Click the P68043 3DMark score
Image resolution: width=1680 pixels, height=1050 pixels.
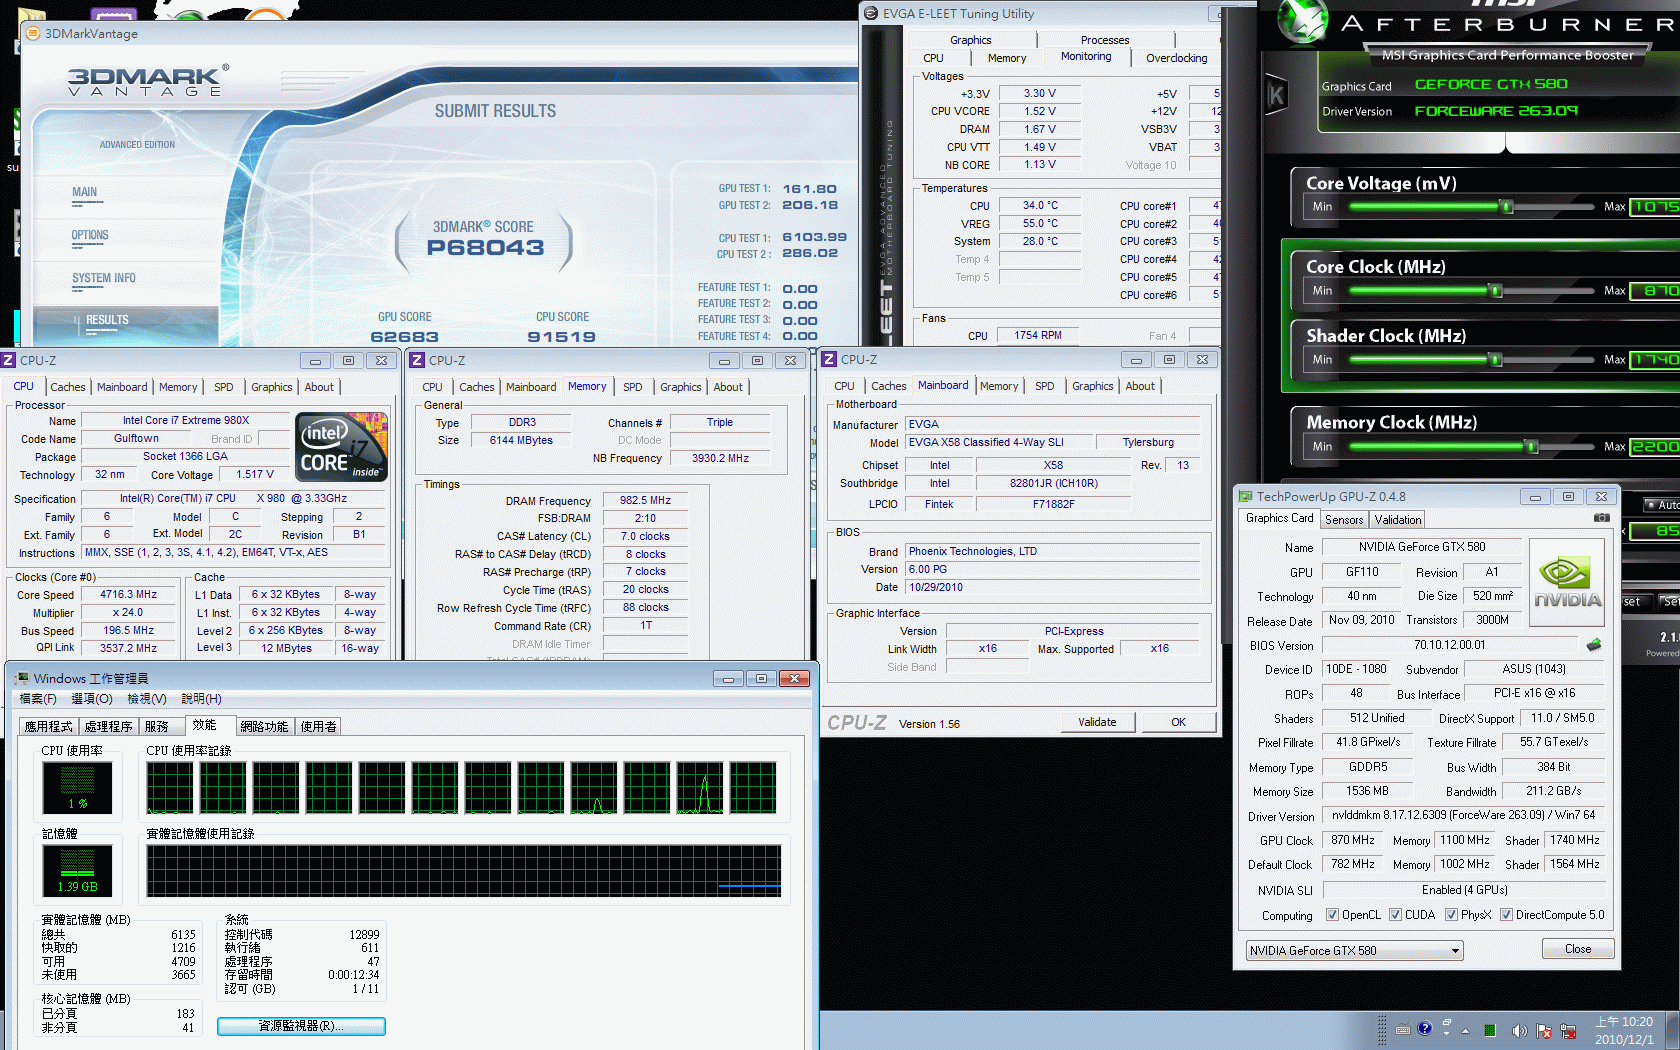pyautogui.click(x=485, y=247)
